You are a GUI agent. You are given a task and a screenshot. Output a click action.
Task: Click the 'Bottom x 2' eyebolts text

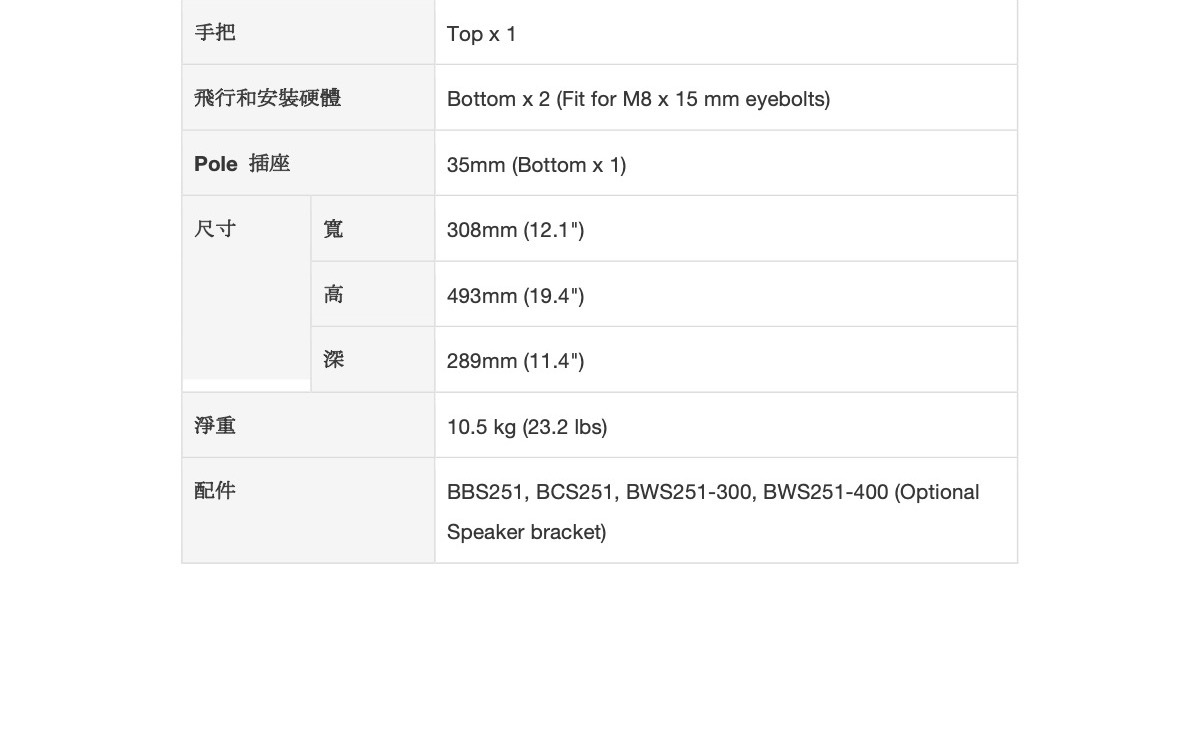click(x=638, y=99)
